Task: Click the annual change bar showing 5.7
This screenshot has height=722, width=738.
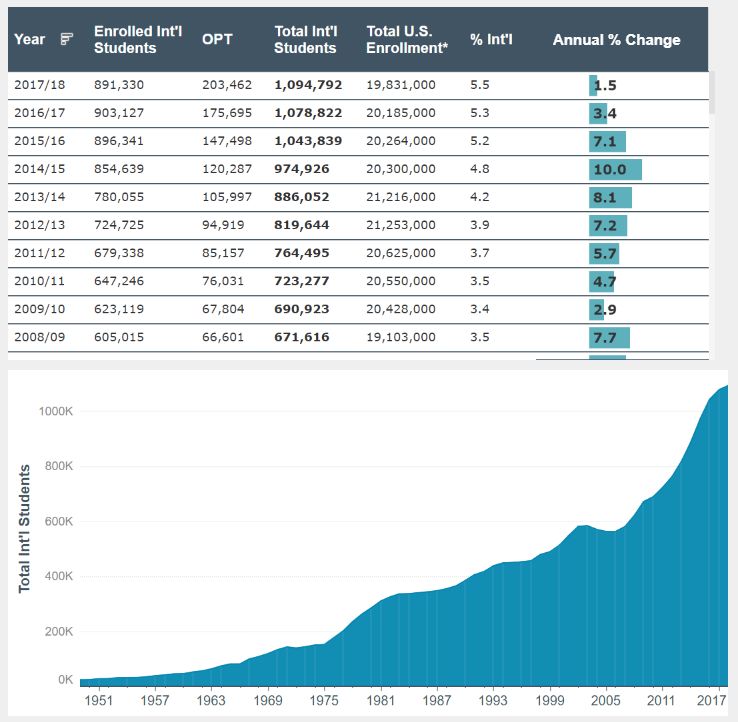Action: [604, 254]
